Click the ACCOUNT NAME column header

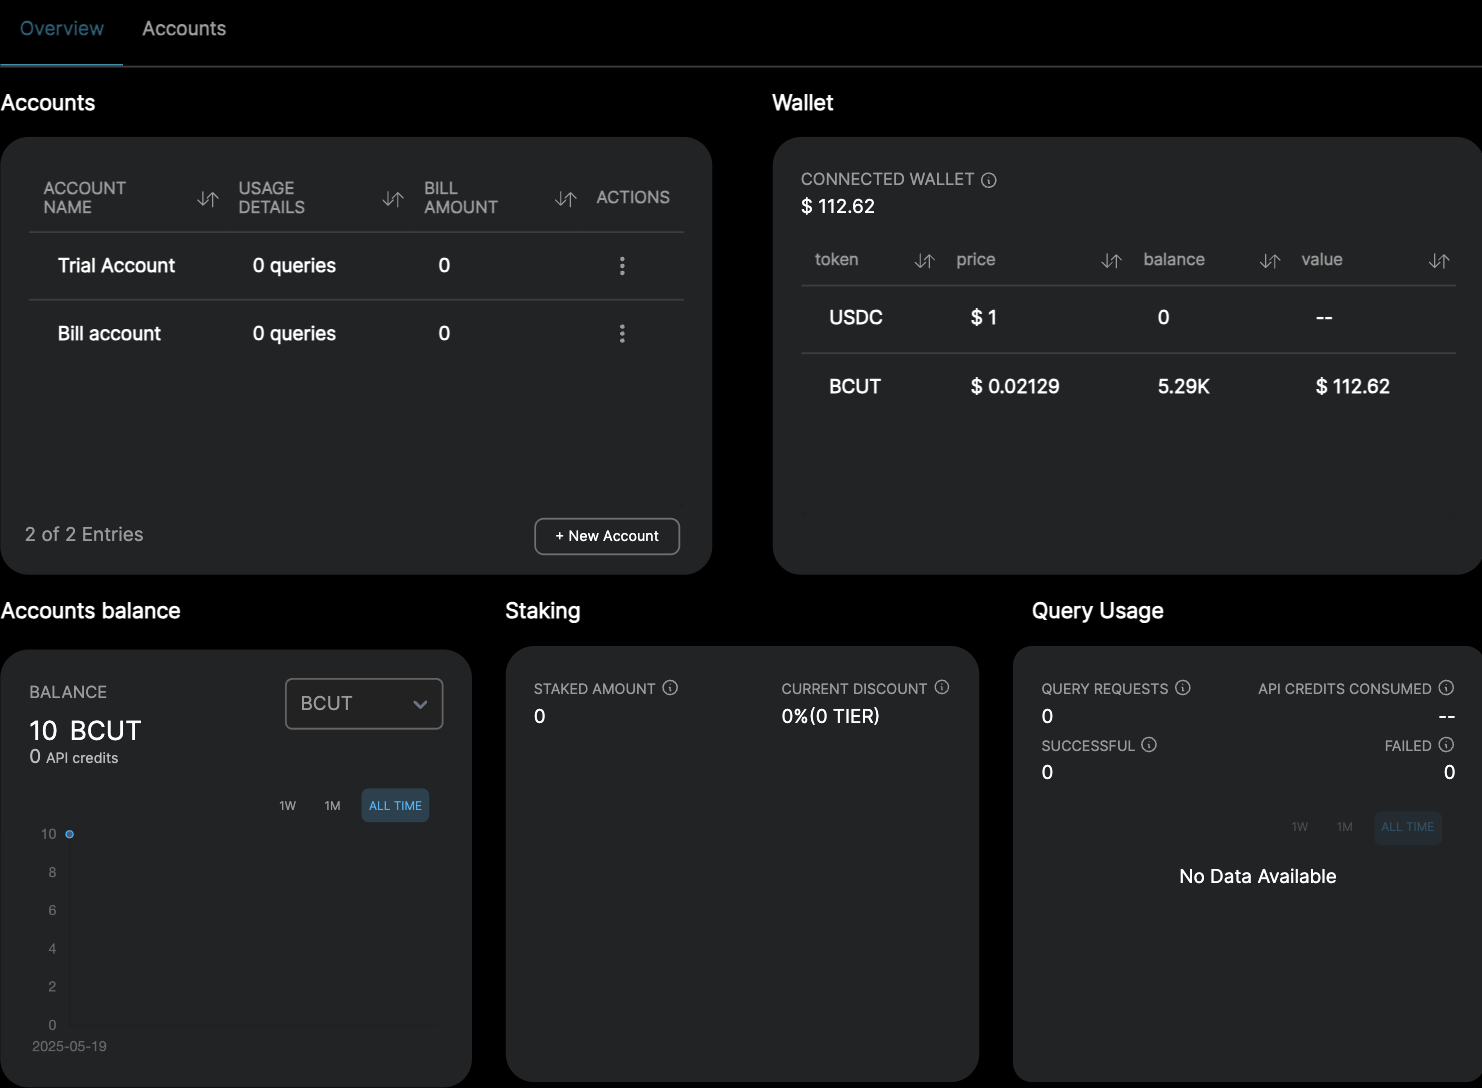(x=85, y=198)
